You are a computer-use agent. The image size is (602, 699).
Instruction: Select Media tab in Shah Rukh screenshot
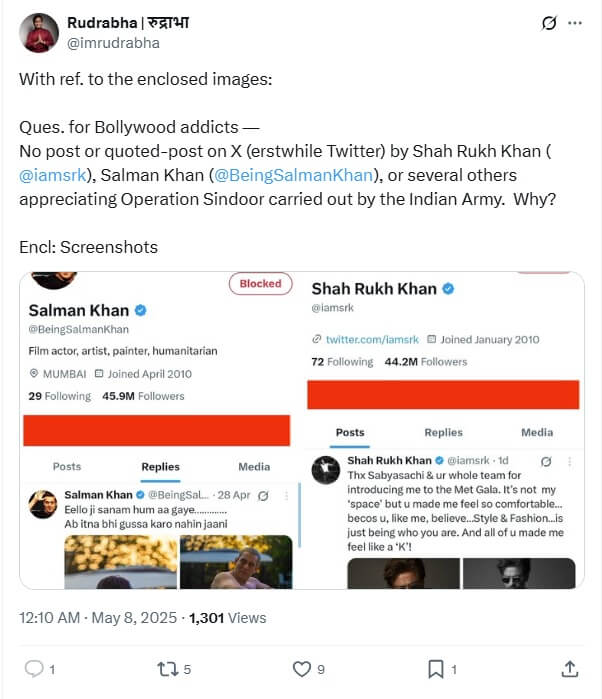(537, 432)
